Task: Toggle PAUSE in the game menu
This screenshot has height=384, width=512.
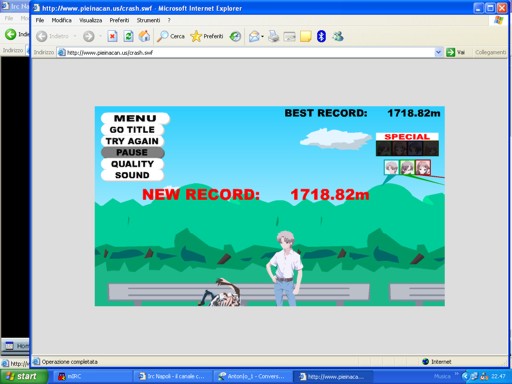Action: coord(132,152)
